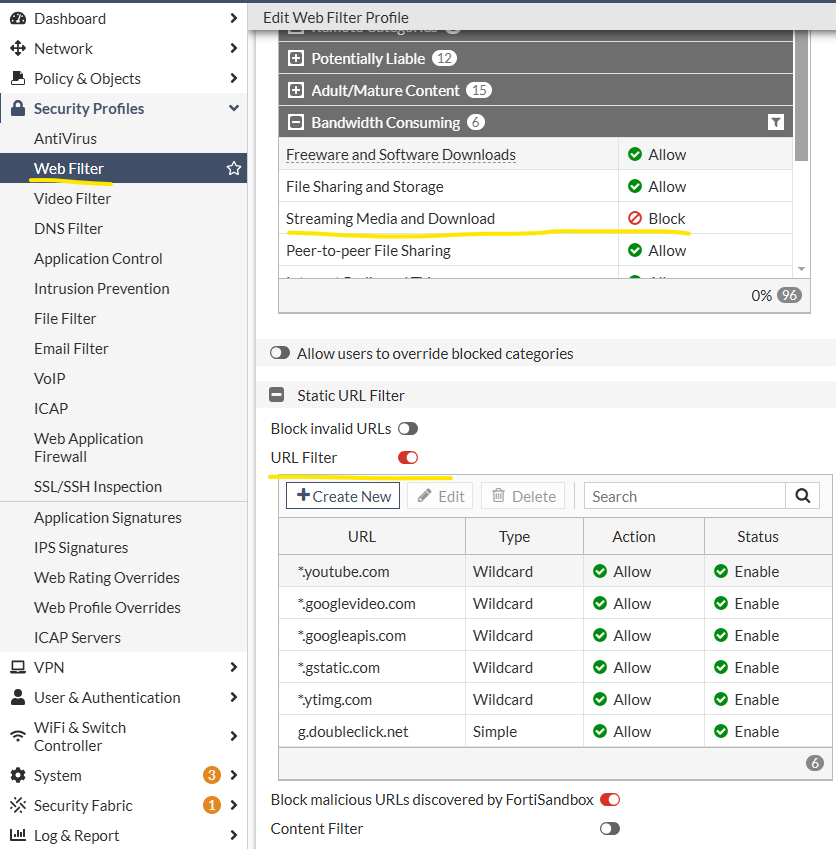Collapse the Static URL Filter section
Viewport: 836px width, 849px height.
(x=276, y=395)
